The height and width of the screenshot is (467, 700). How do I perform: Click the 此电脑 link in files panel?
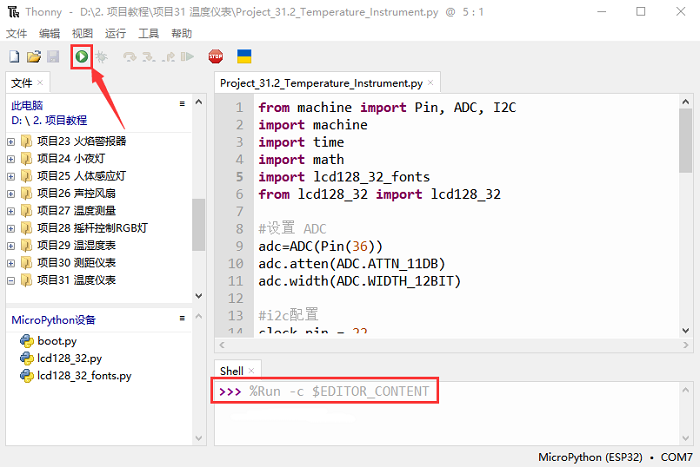pos(27,105)
